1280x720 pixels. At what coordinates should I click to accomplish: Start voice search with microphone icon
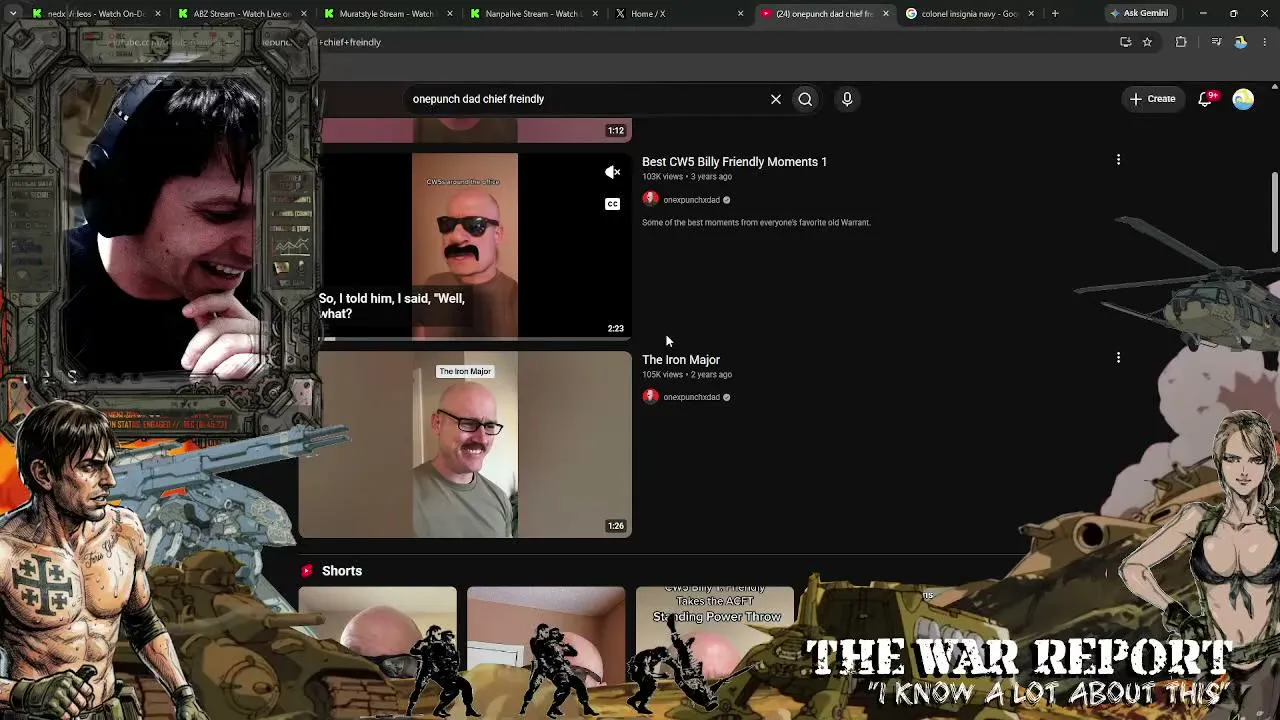tap(847, 99)
